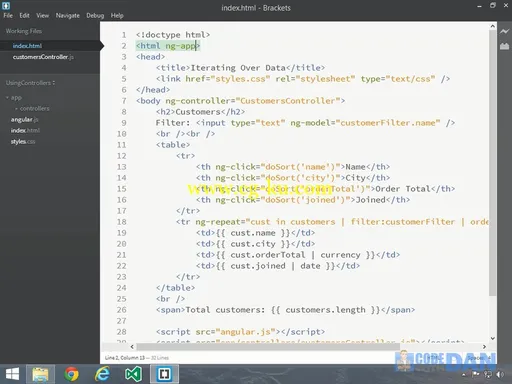Click doSort('name') on line 13
The width and height of the screenshot is (512, 384).
tap(300, 167)
